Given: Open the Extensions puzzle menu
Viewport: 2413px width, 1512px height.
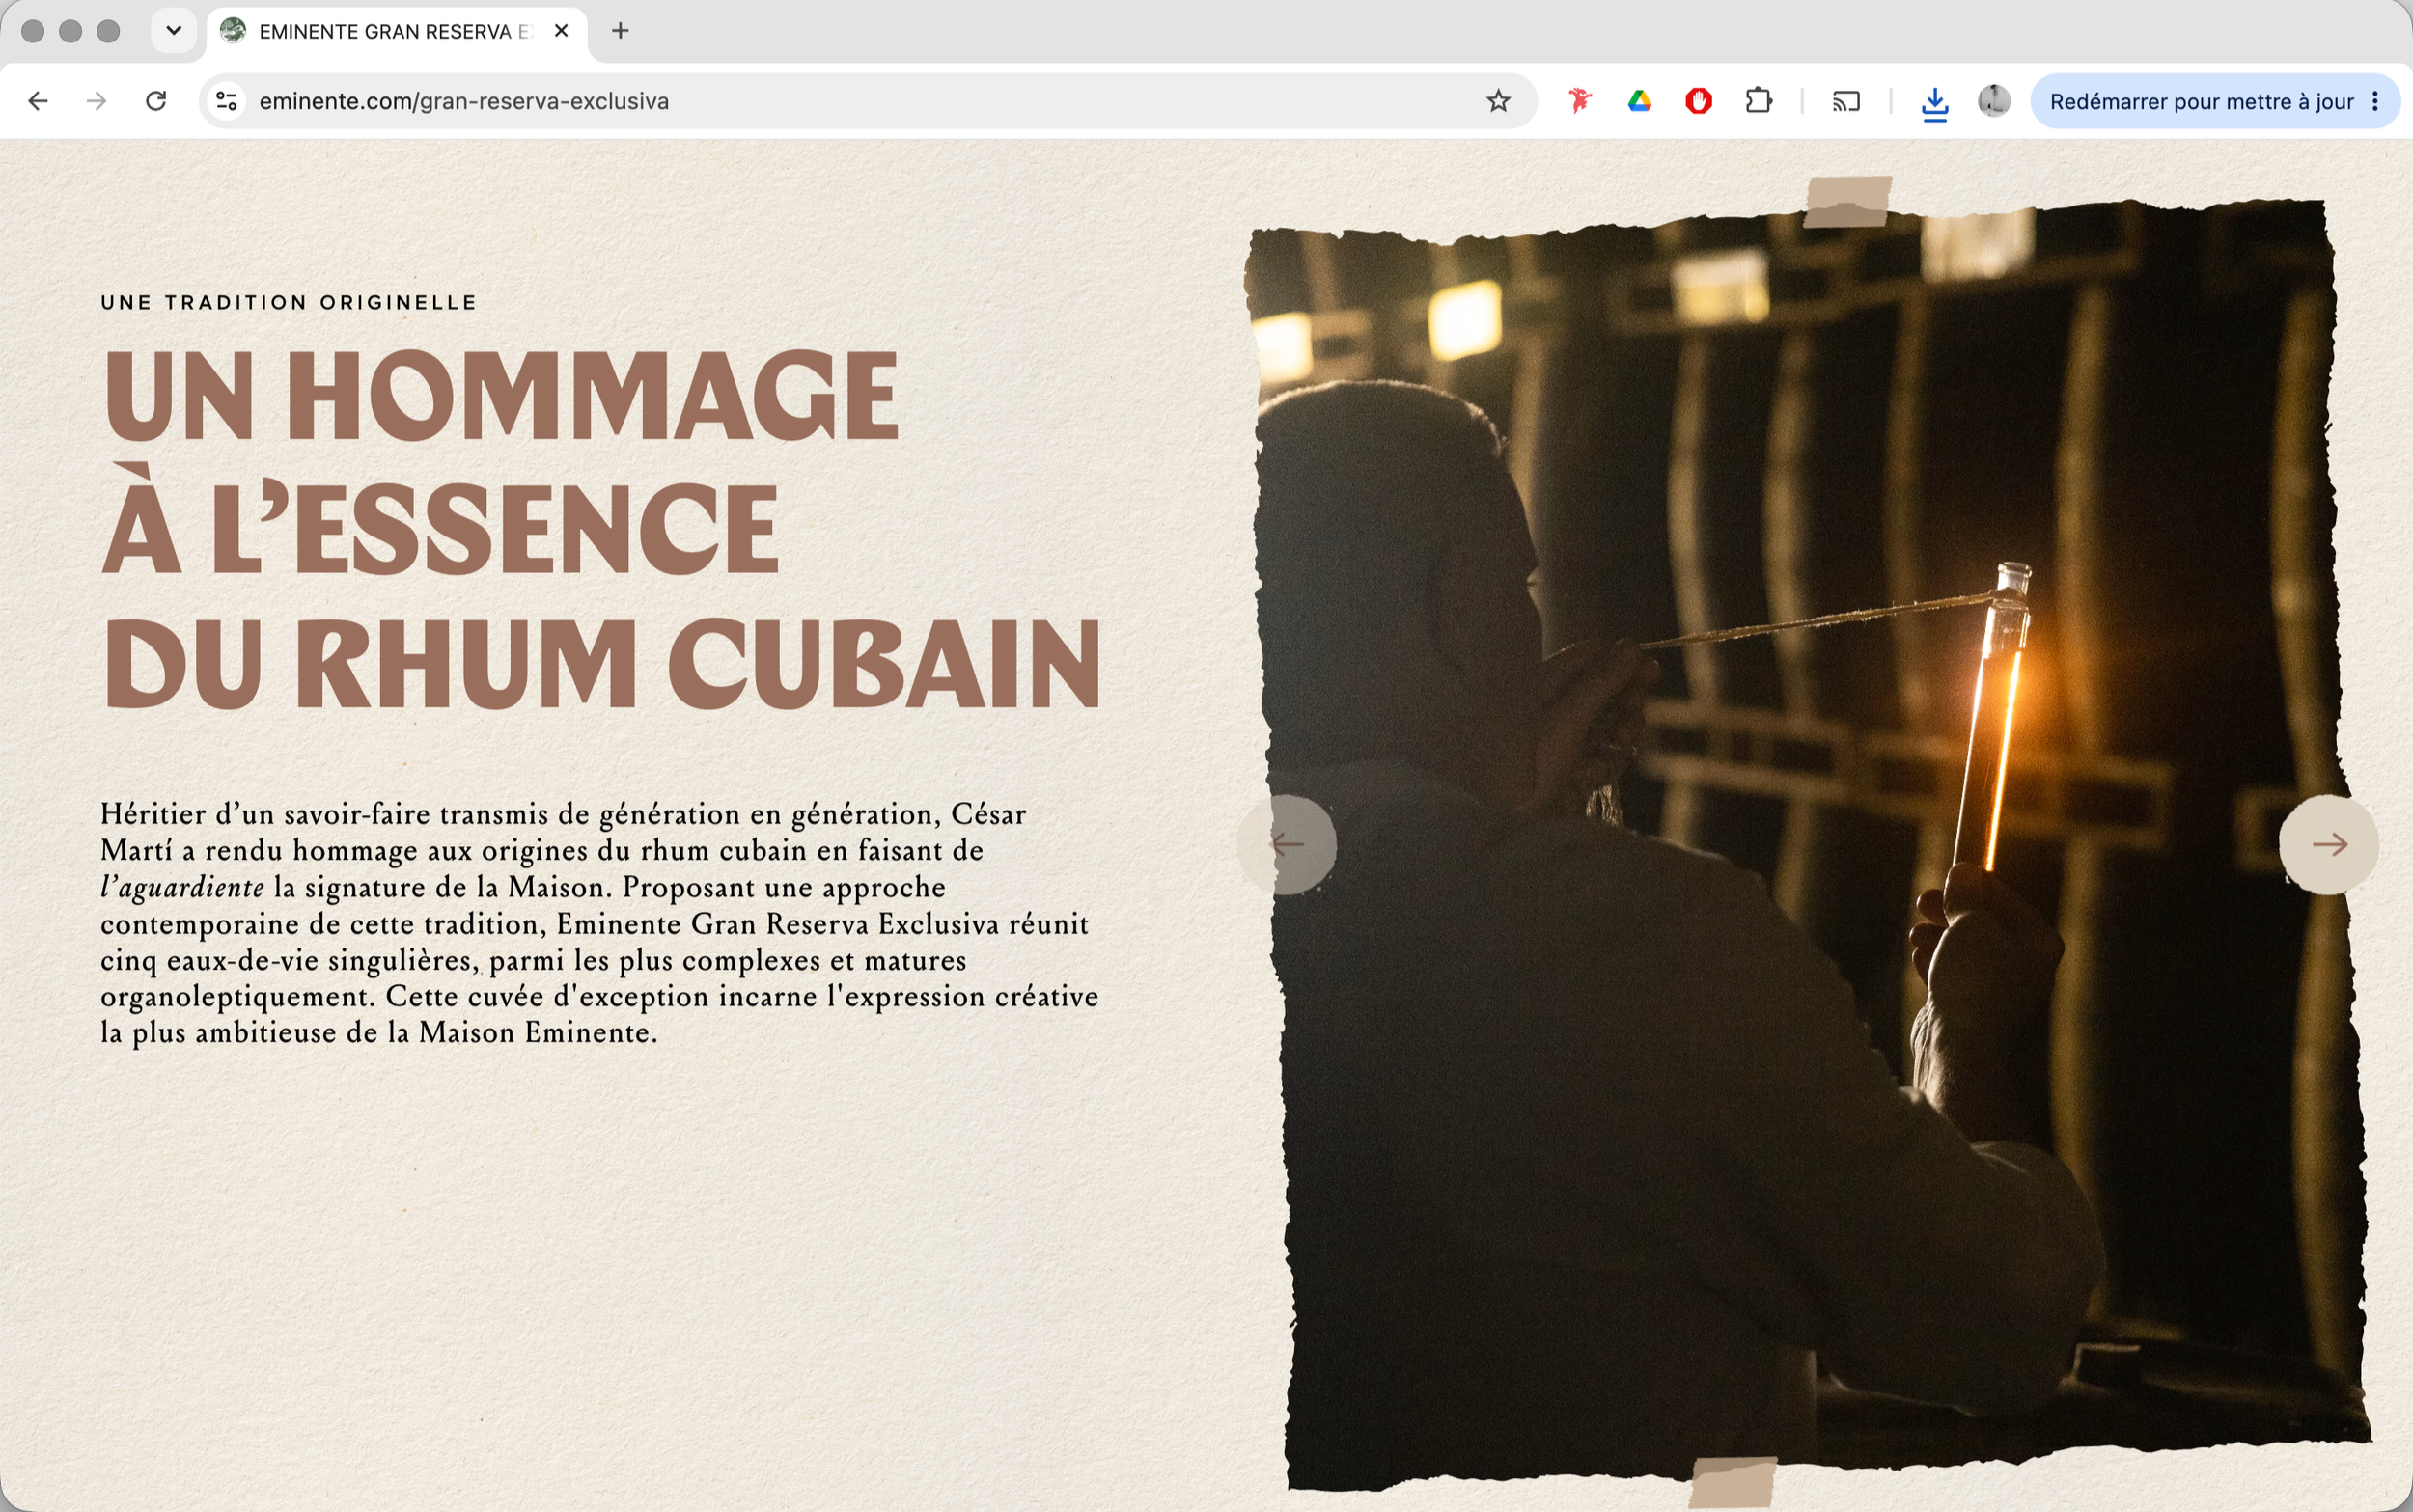Looking at the screenshot, I should click(1758, 101).
